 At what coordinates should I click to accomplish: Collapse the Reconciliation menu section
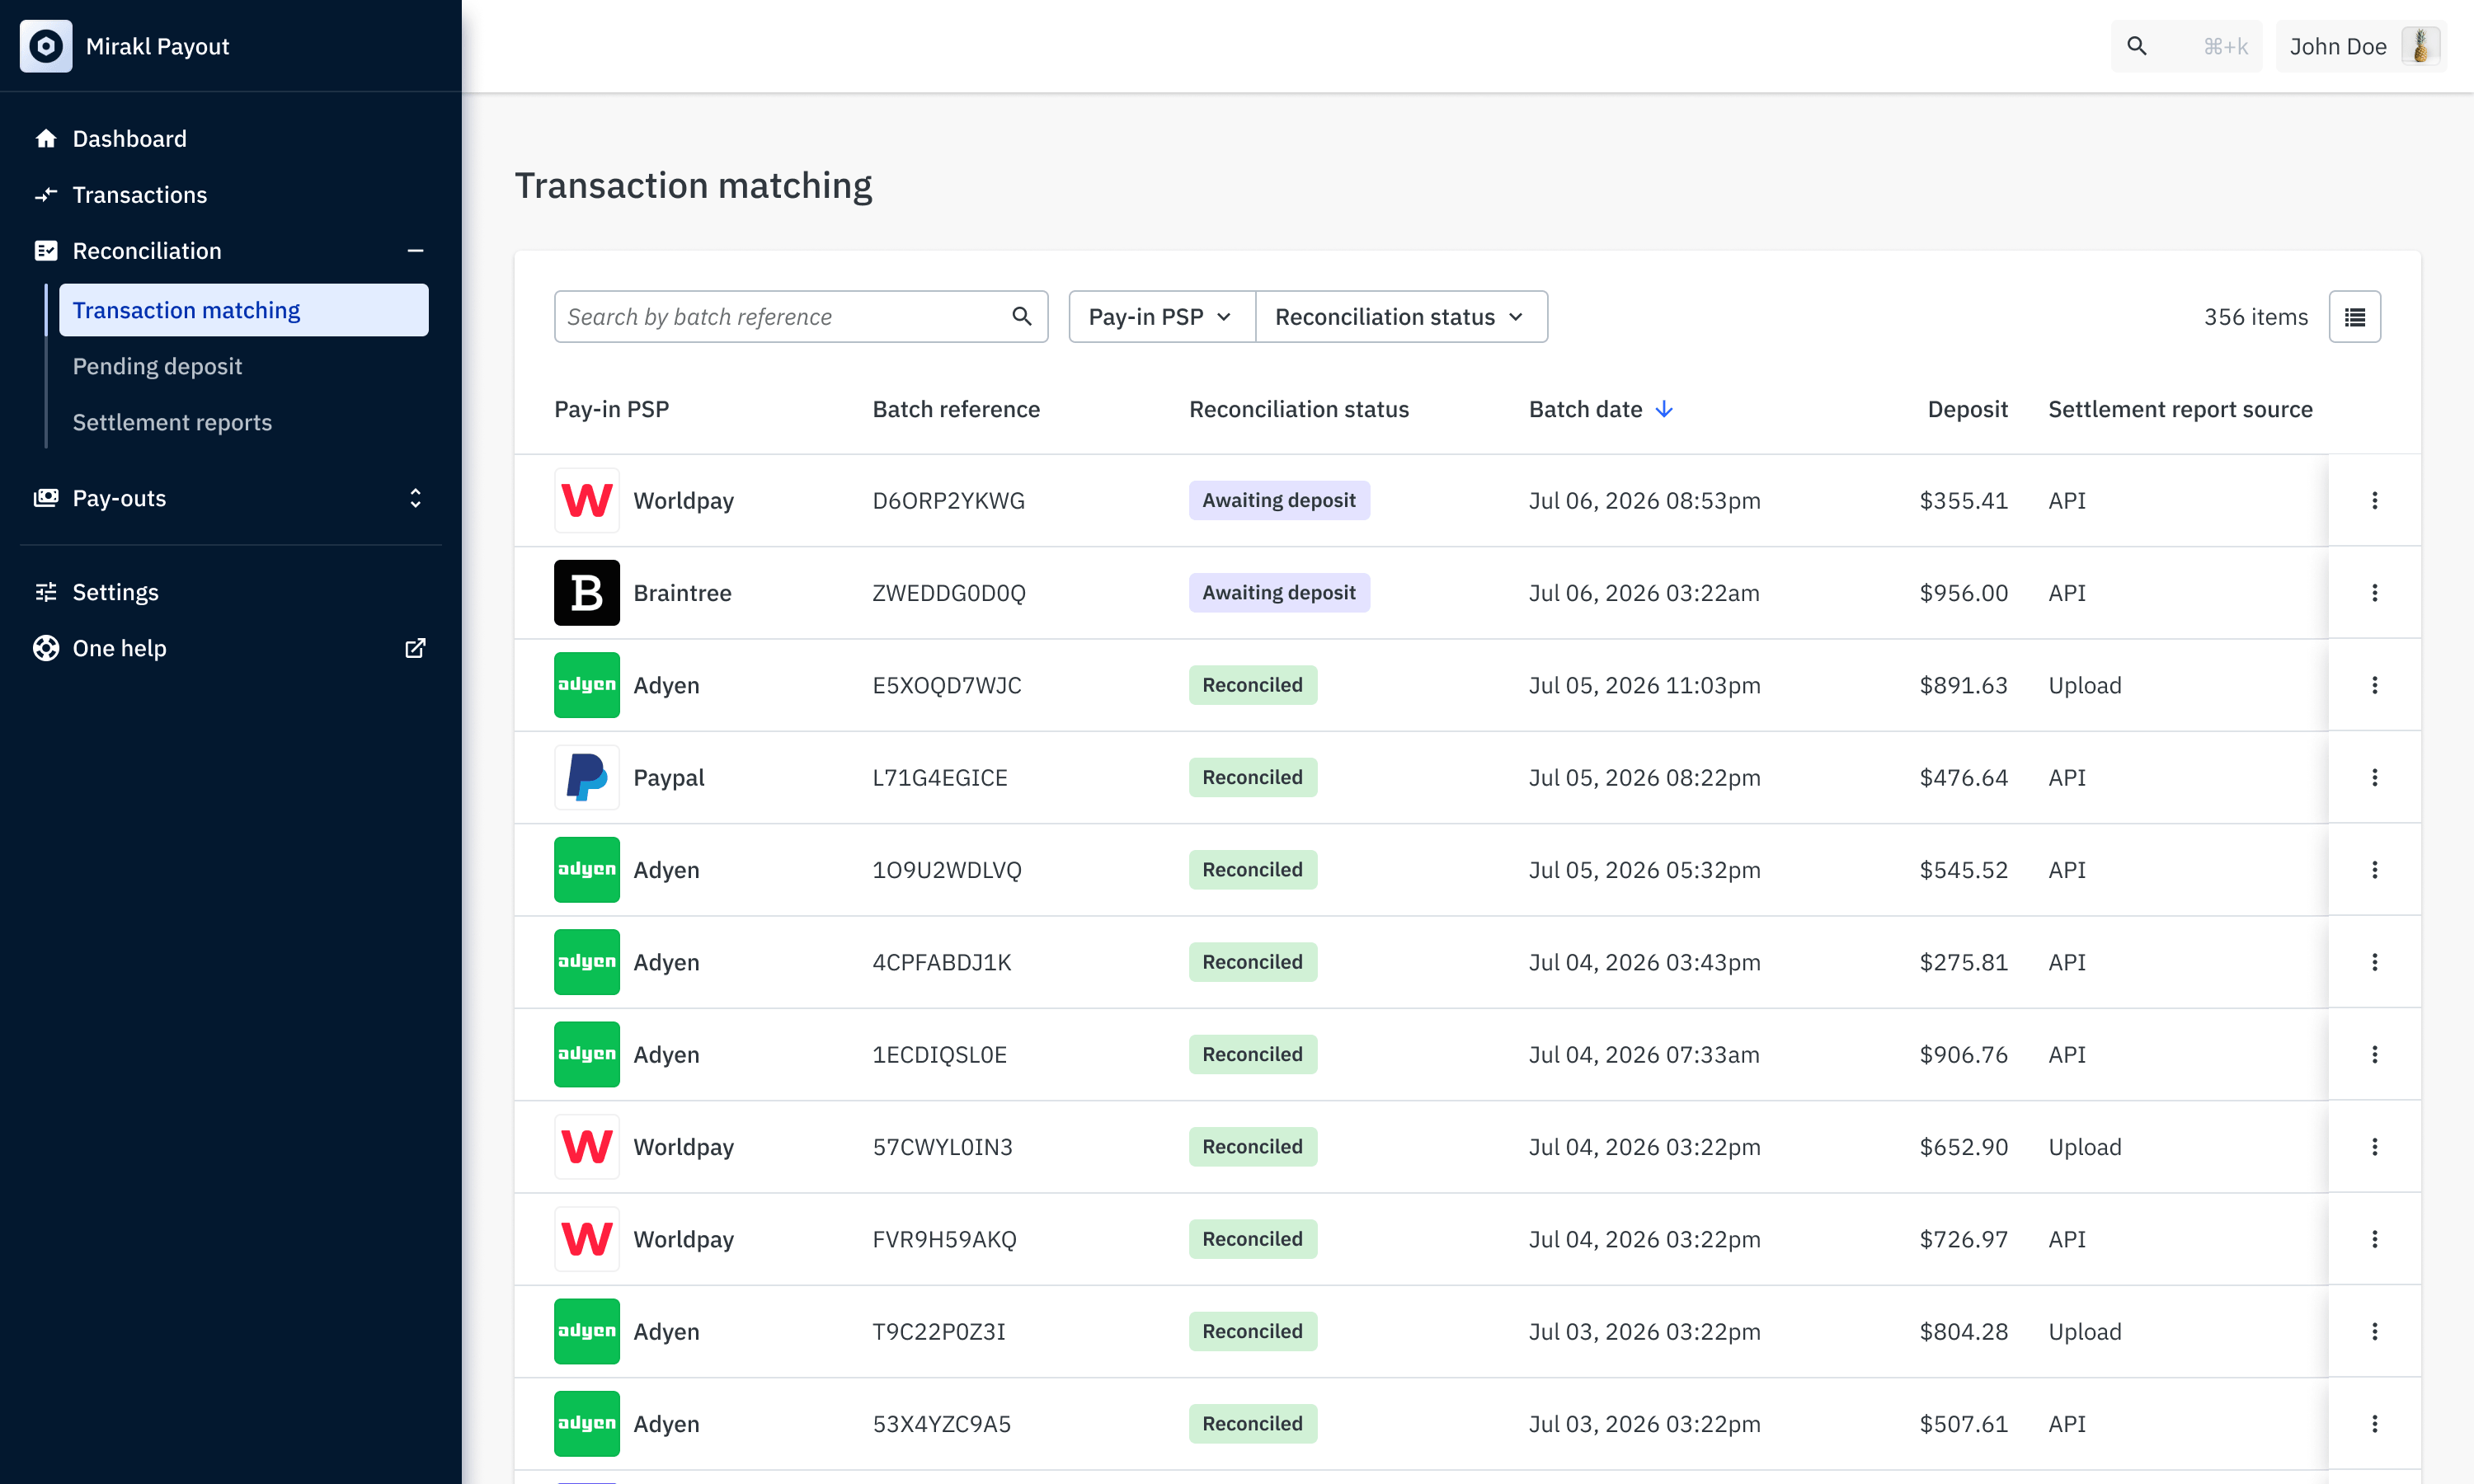415,251
